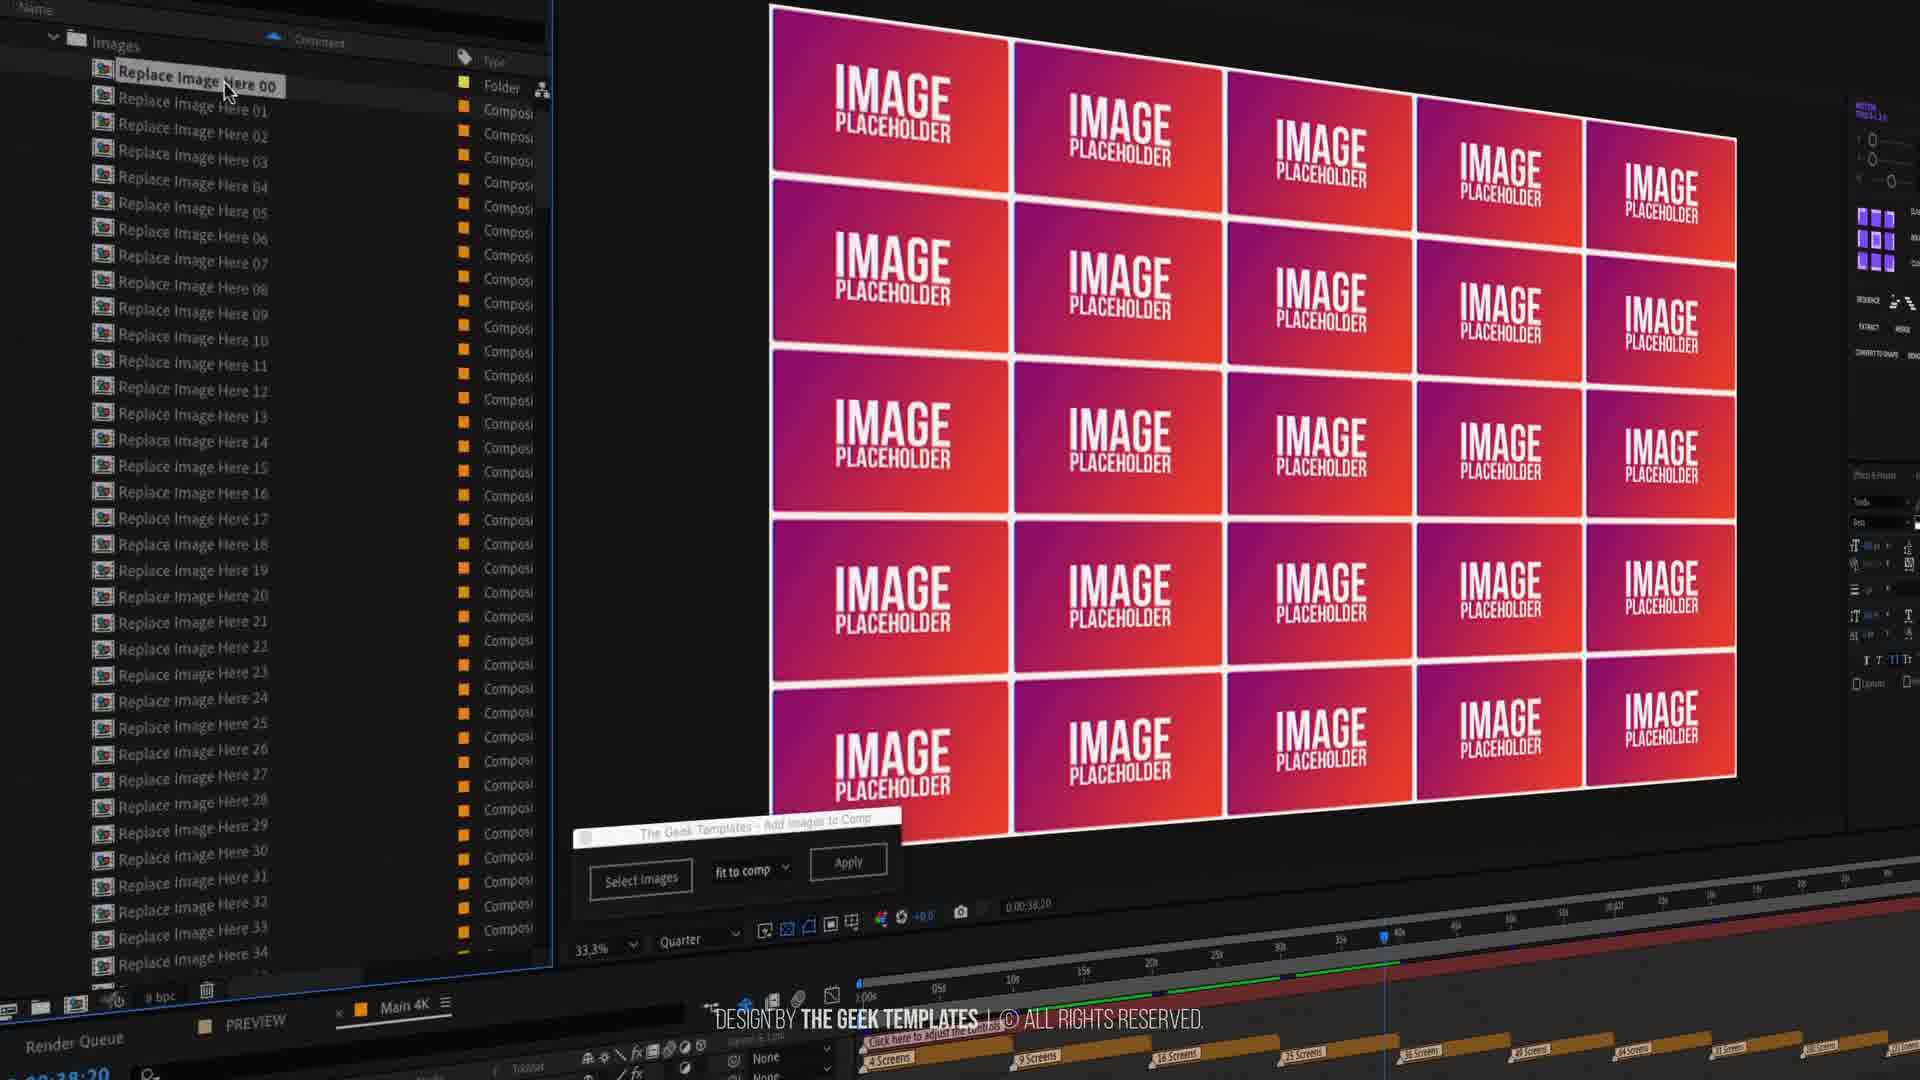Screen dimensions: 1920x1080
Task: Open grid and guide options icon
Action: click(x=852, y=922)
